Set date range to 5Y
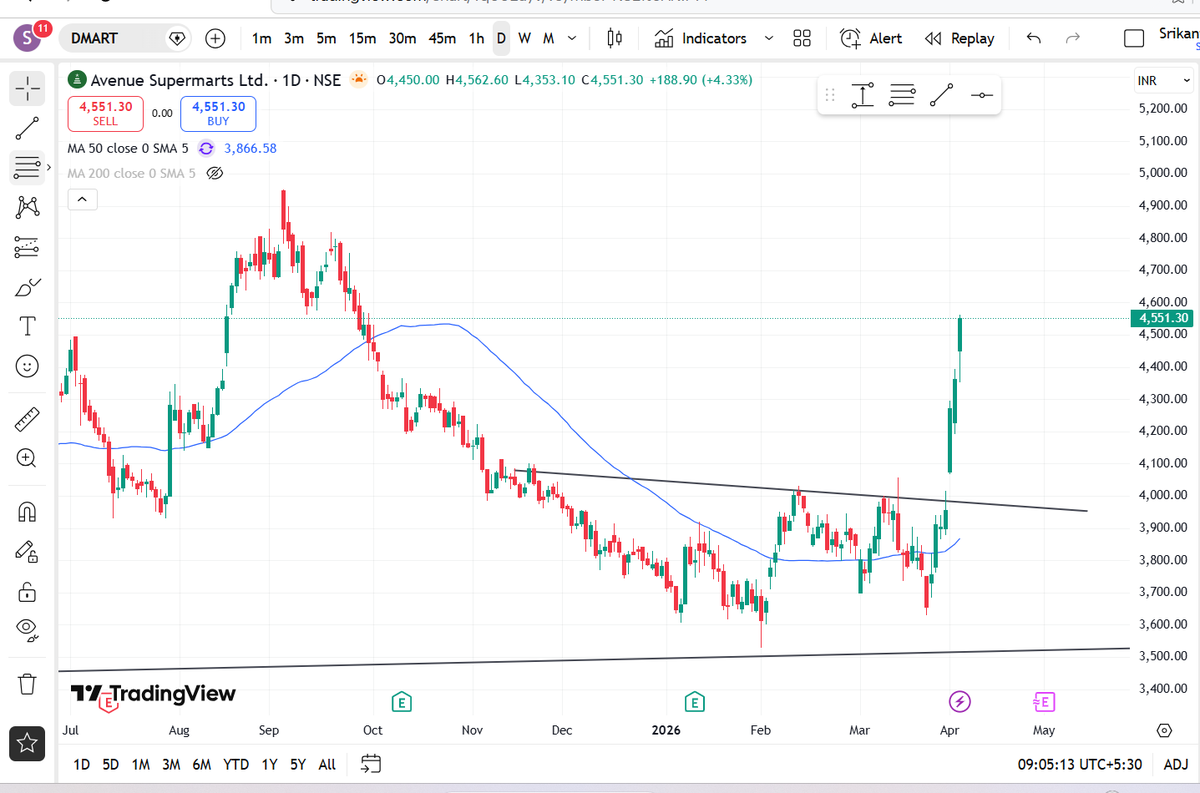 tap(298, 764)
